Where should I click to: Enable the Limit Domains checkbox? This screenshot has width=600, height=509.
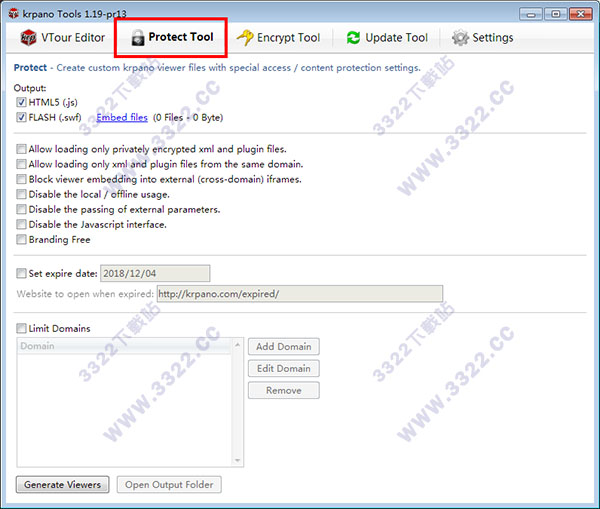tap(21, 328)
